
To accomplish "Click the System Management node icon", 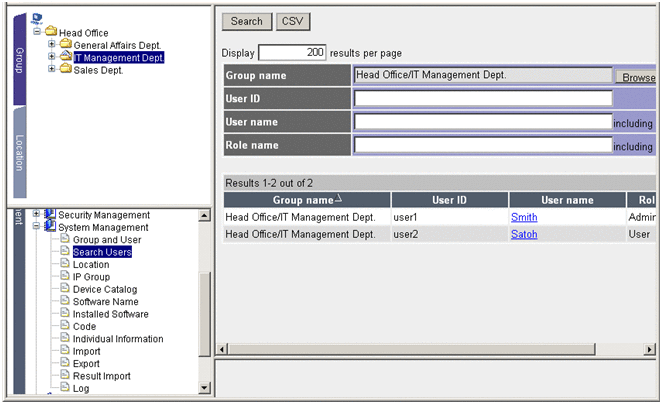I will [x=49, y=227].
